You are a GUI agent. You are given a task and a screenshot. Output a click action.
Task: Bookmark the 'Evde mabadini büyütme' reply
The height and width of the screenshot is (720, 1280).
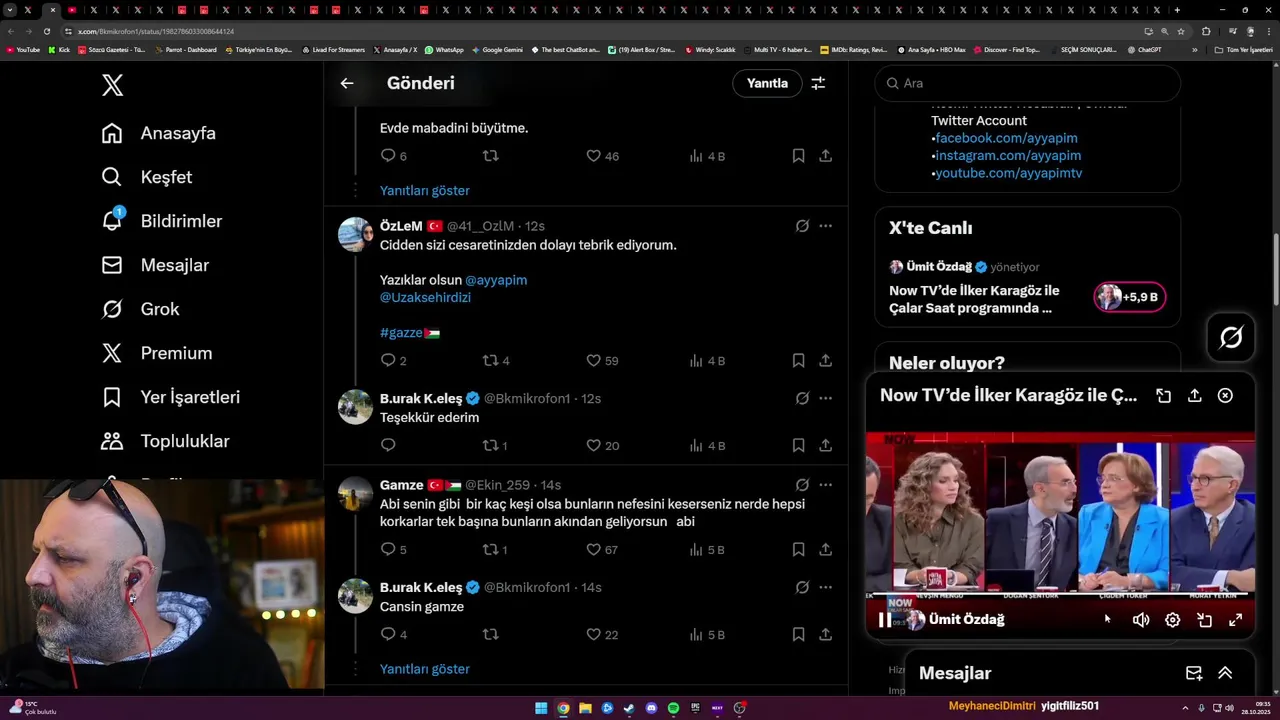coord(798,156)
